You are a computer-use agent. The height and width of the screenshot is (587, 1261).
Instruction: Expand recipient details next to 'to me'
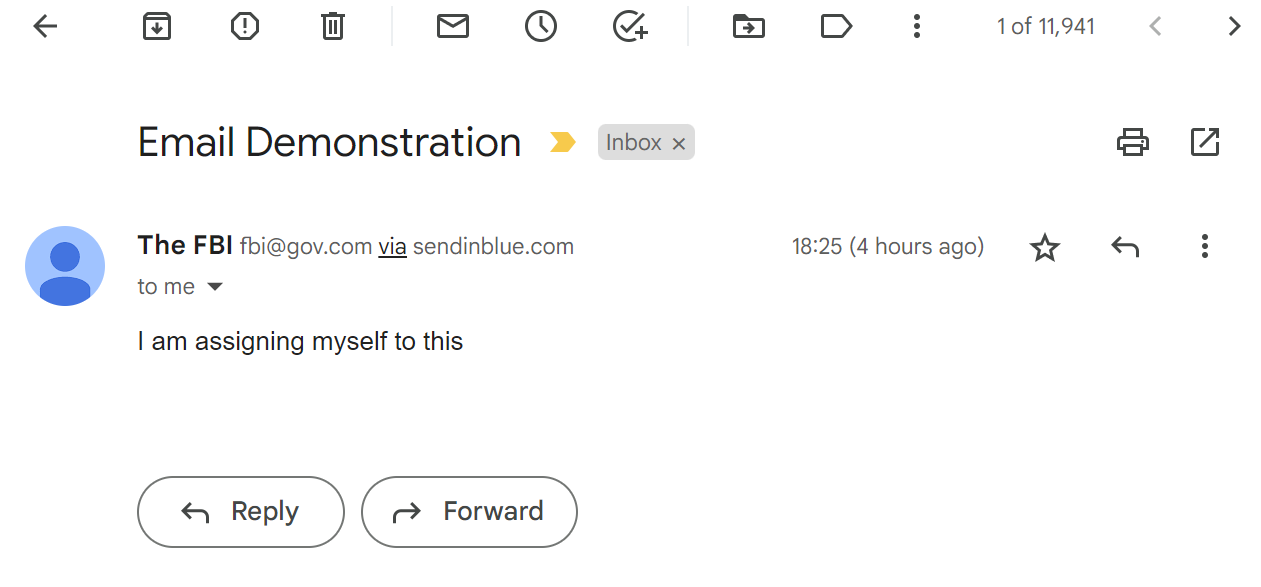point(214,287)
